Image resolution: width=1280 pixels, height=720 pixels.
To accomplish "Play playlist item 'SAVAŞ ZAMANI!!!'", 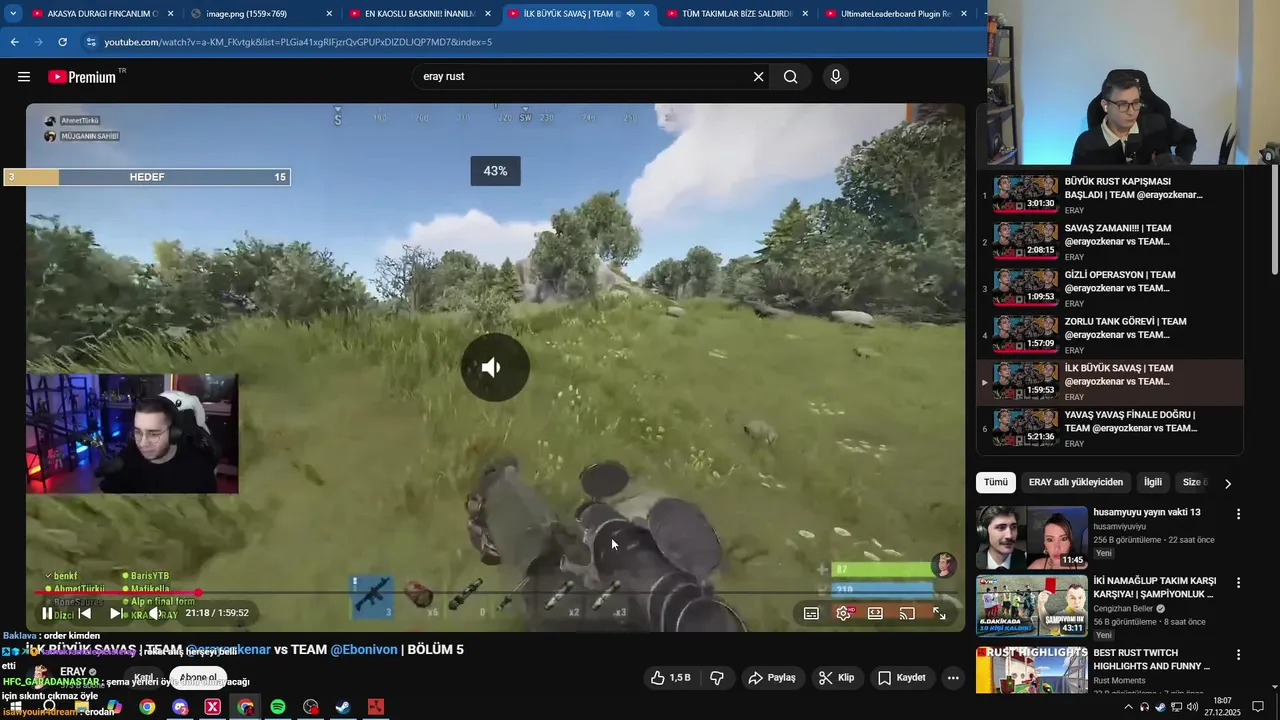I will coord(1110,242).
